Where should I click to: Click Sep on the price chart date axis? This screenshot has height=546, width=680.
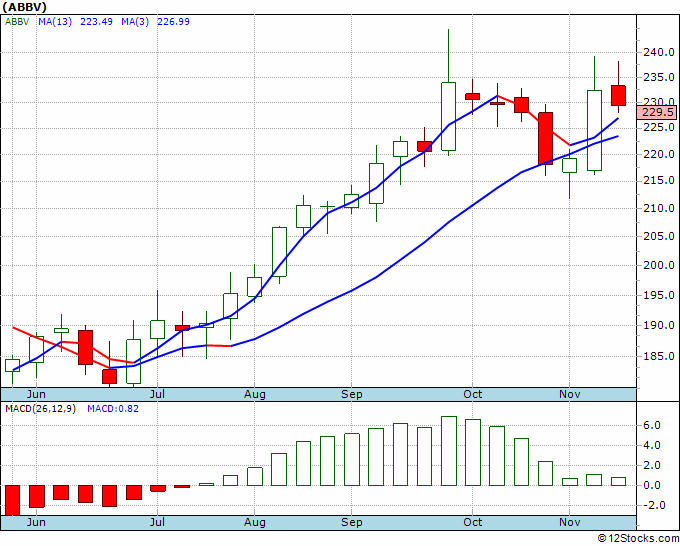[352, 394]
